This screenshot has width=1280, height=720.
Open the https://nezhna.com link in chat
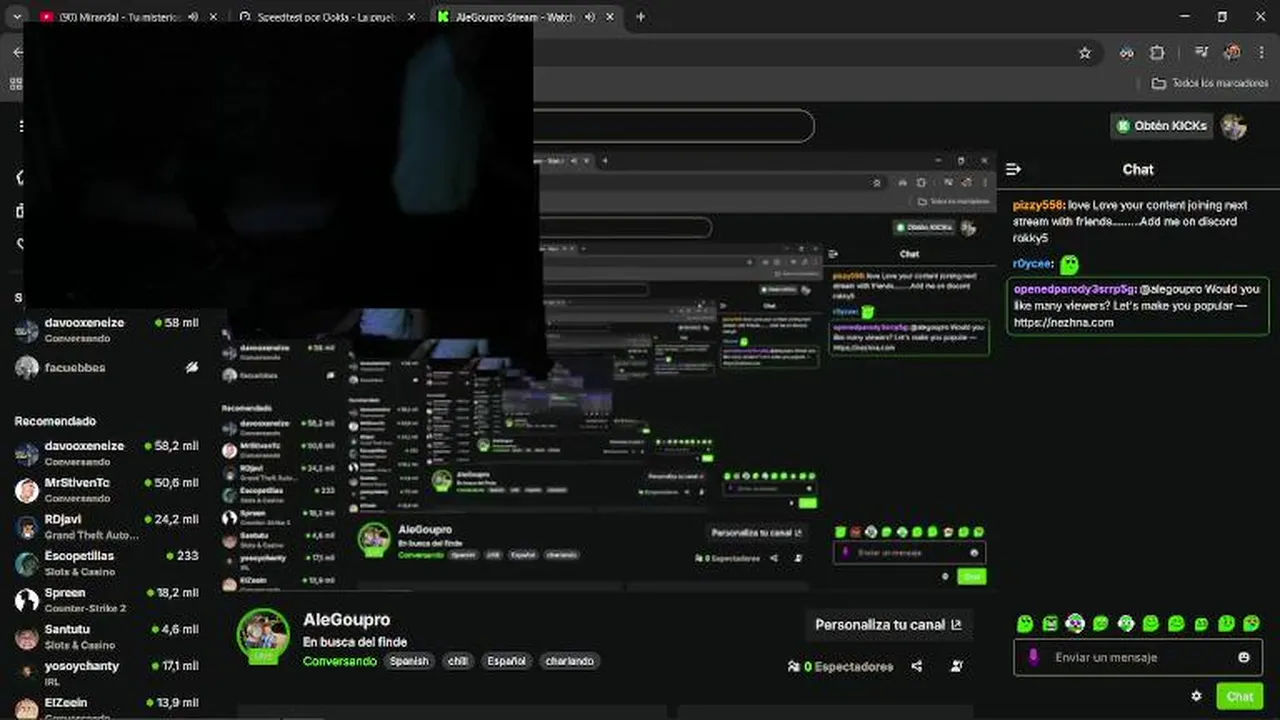click(1063, 323)
